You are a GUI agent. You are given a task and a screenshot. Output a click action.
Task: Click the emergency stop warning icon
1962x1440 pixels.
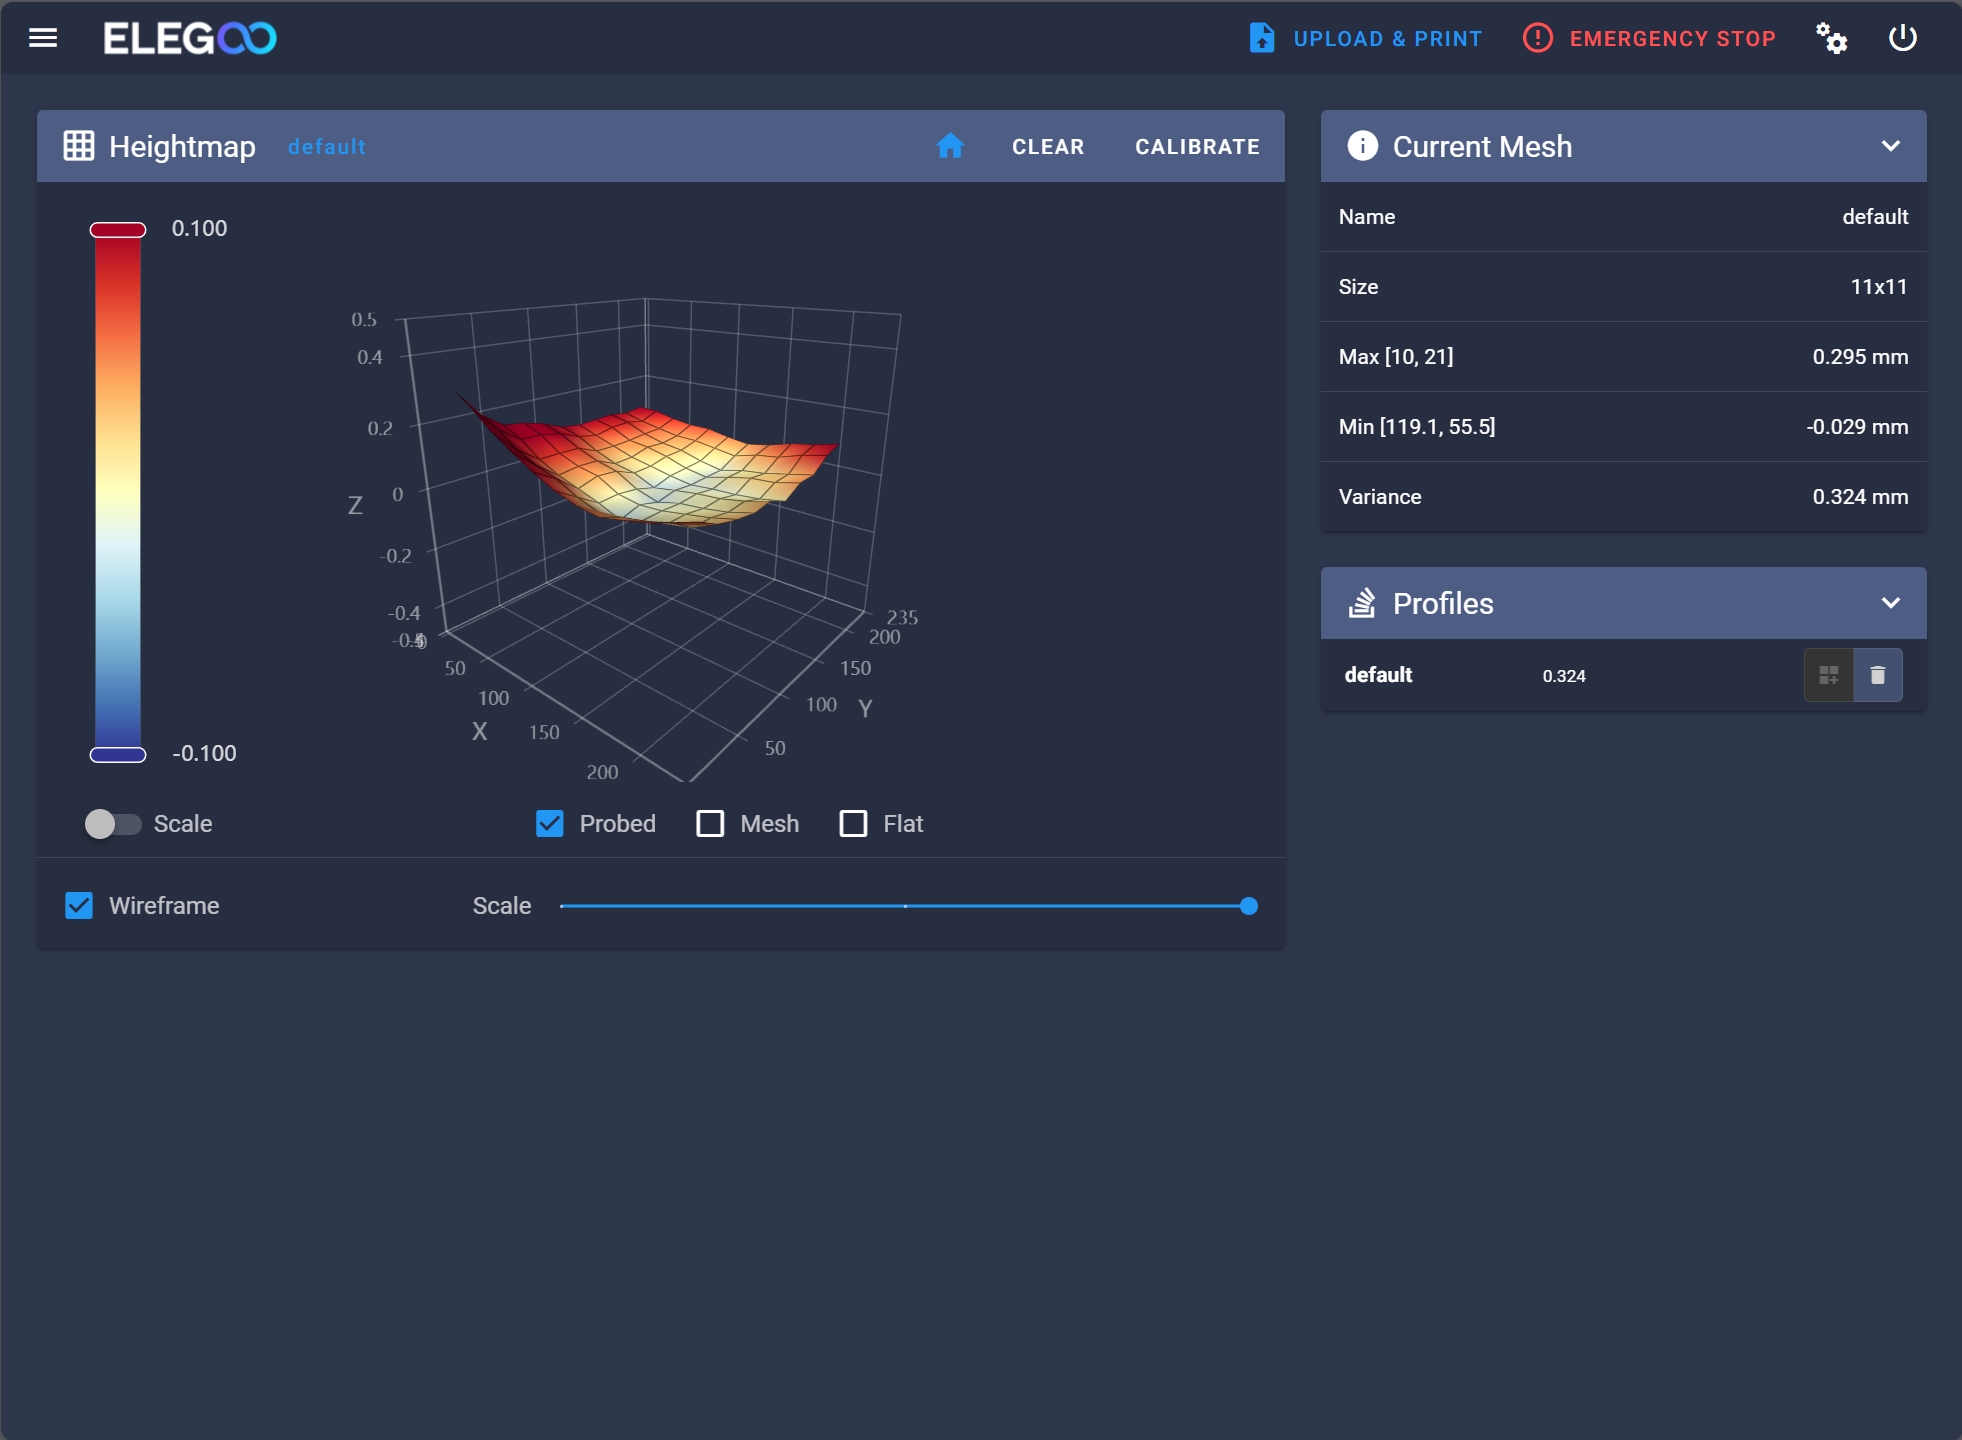(x=1537, y=38)
